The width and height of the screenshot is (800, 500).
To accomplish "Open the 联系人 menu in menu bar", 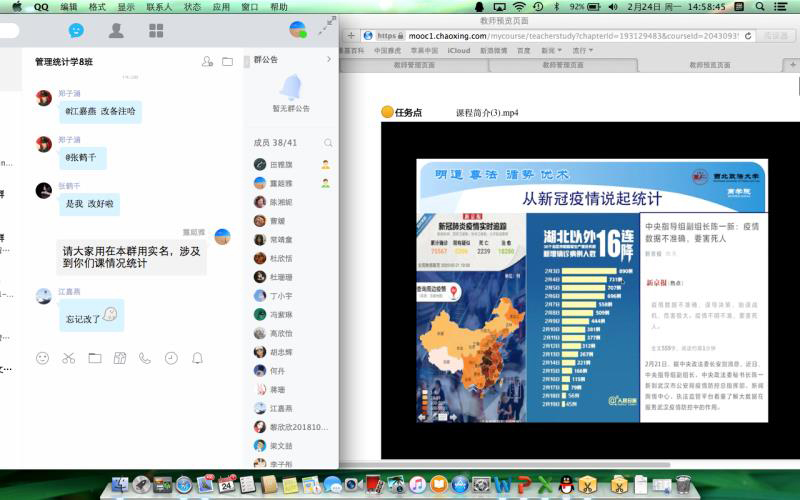I will coord(159,7).
